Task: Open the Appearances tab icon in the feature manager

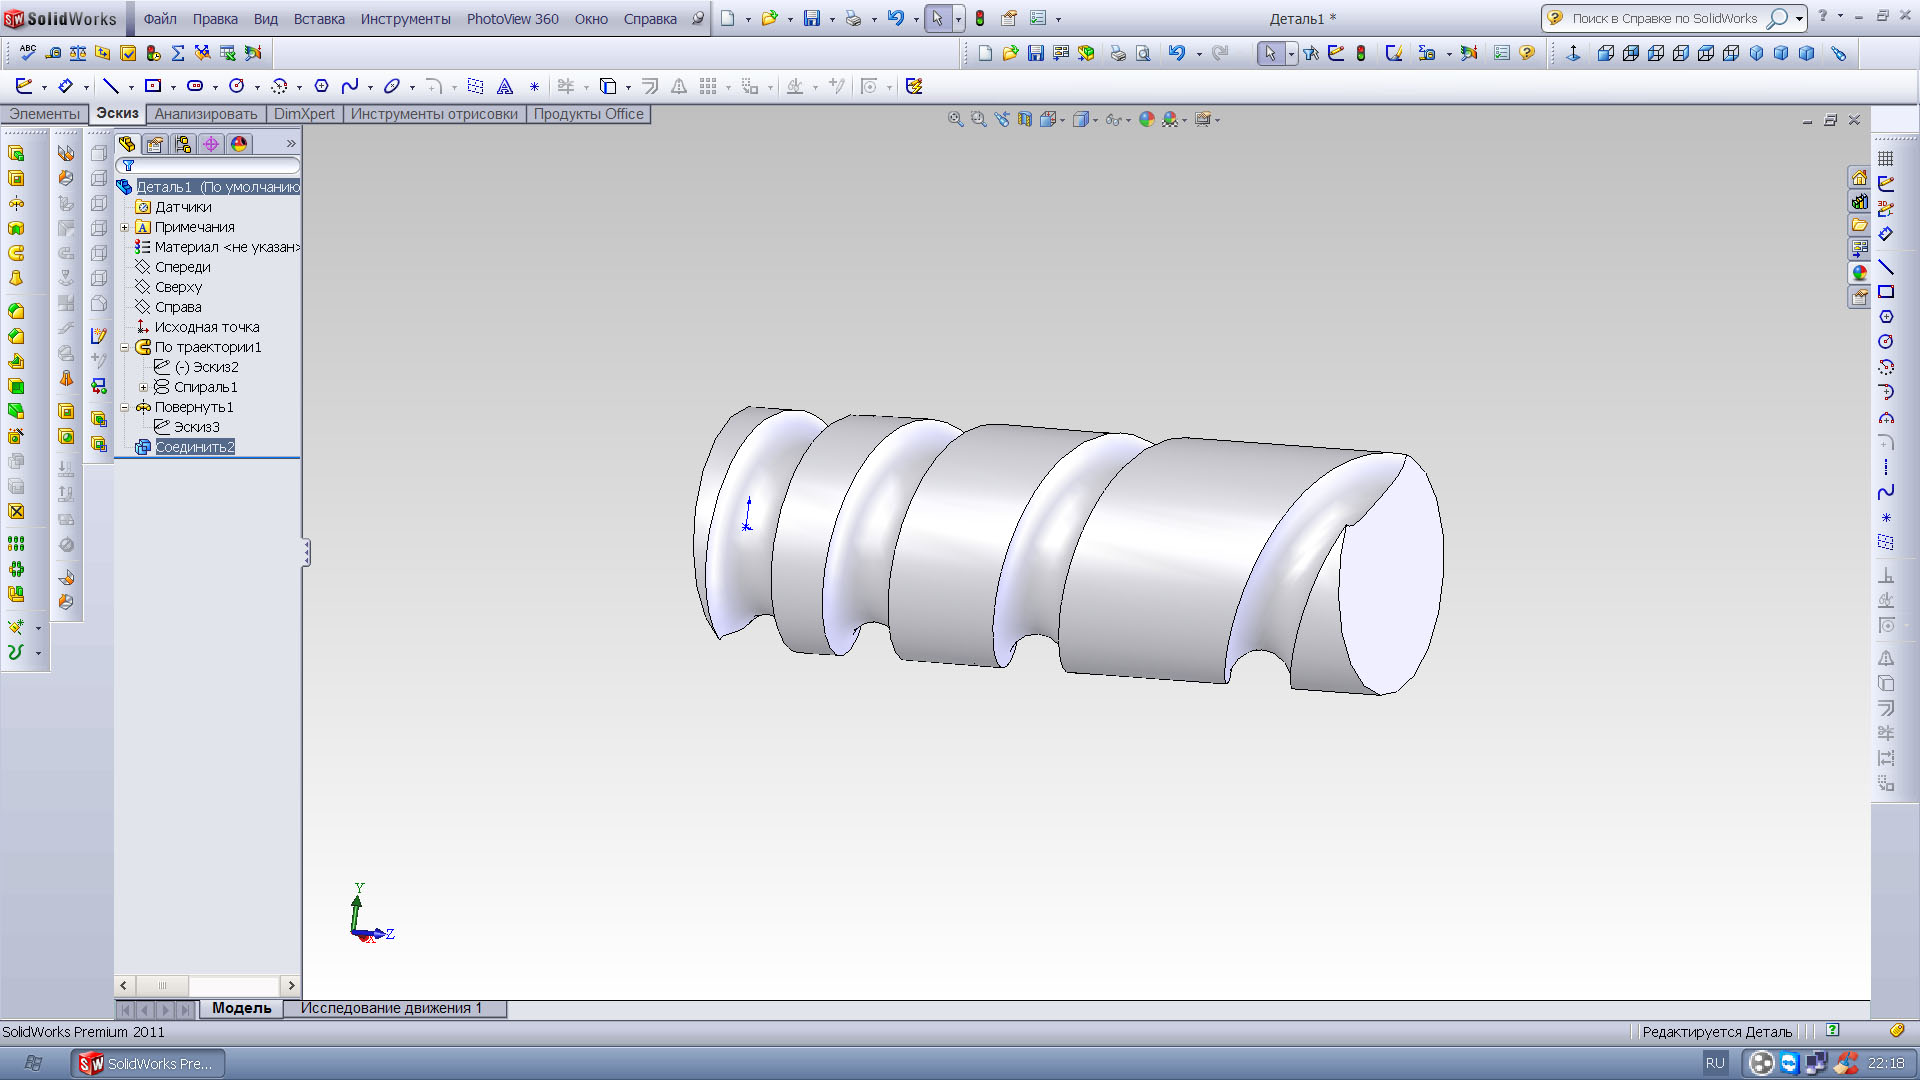Action: 239,144
